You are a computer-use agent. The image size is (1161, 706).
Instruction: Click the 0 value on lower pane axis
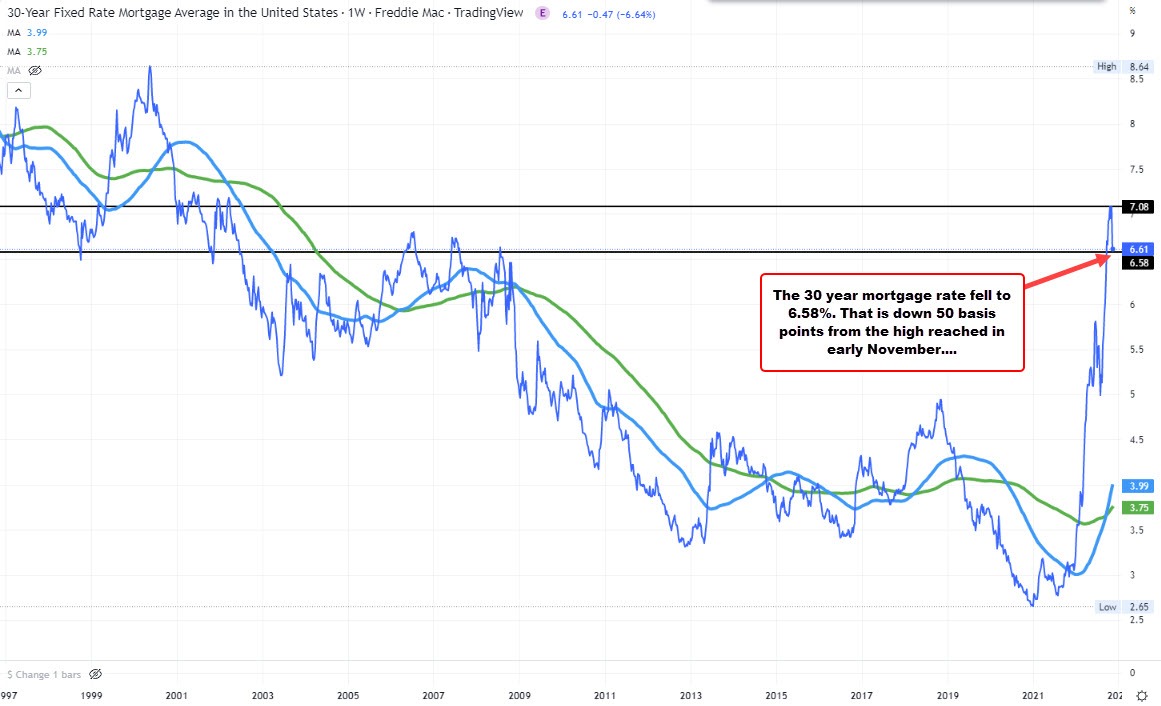[x=1132, y=673]
